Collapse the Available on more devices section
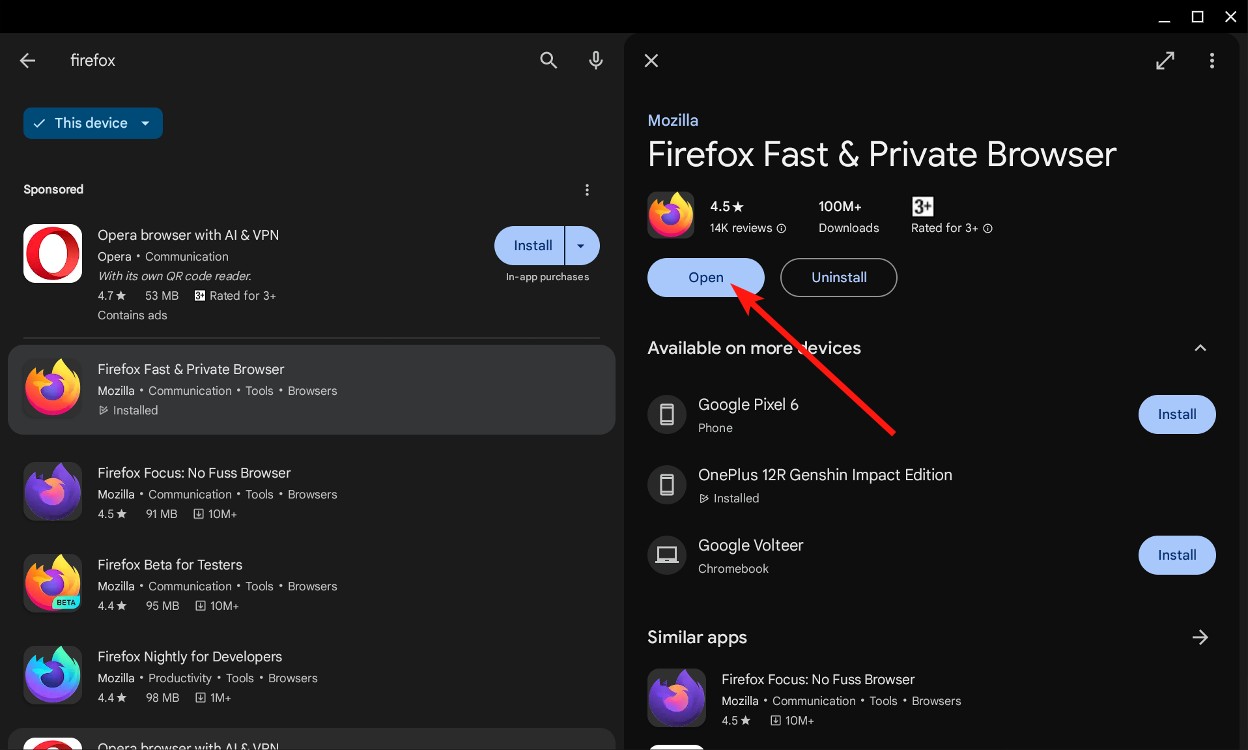 pos(1200,347)
